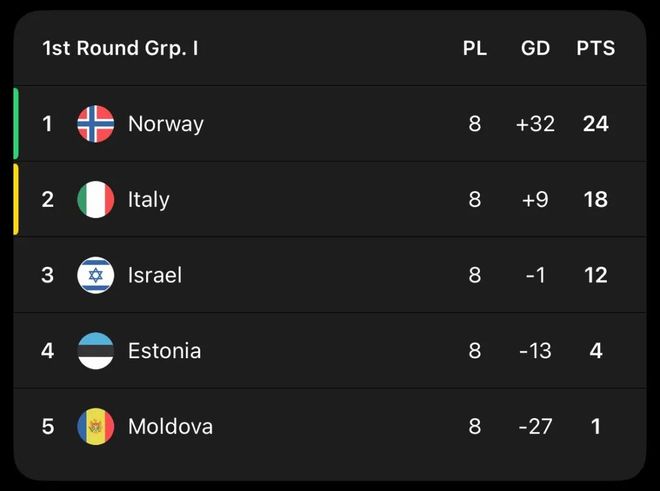
Task: Open the Norway team name
Action: coord(165,124)
